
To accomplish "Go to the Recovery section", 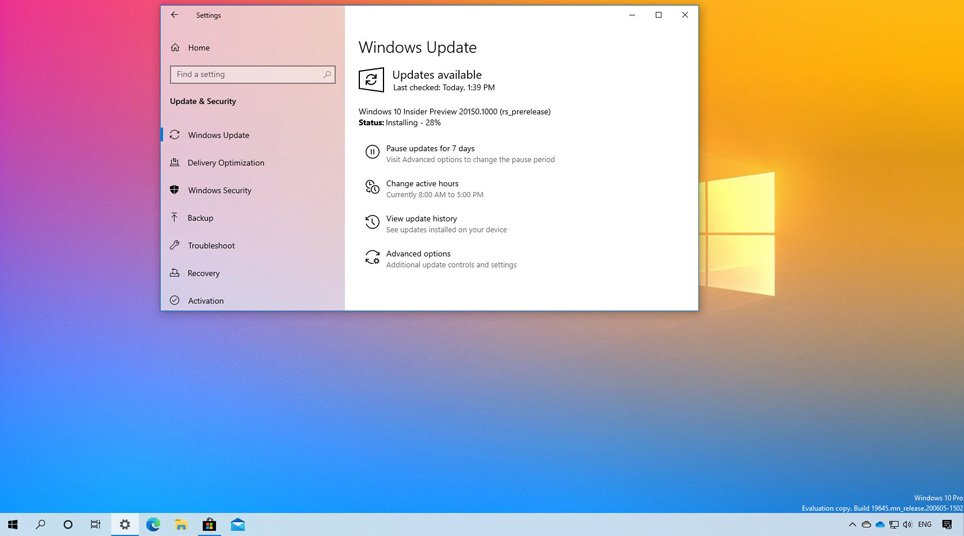I will tap(203, 273).
